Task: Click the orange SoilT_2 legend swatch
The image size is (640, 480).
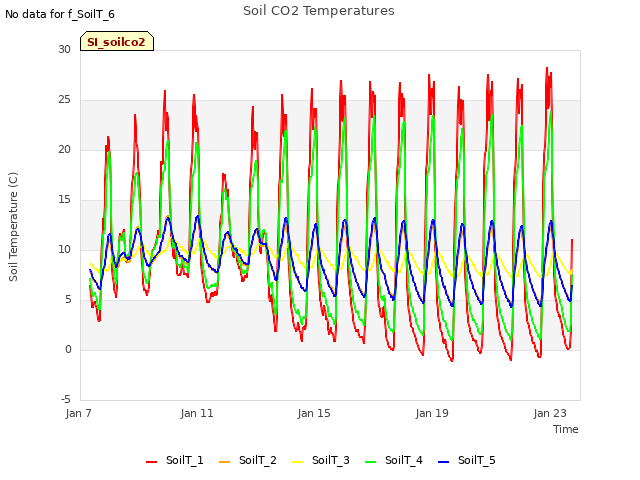Action: tap(224, 462)
